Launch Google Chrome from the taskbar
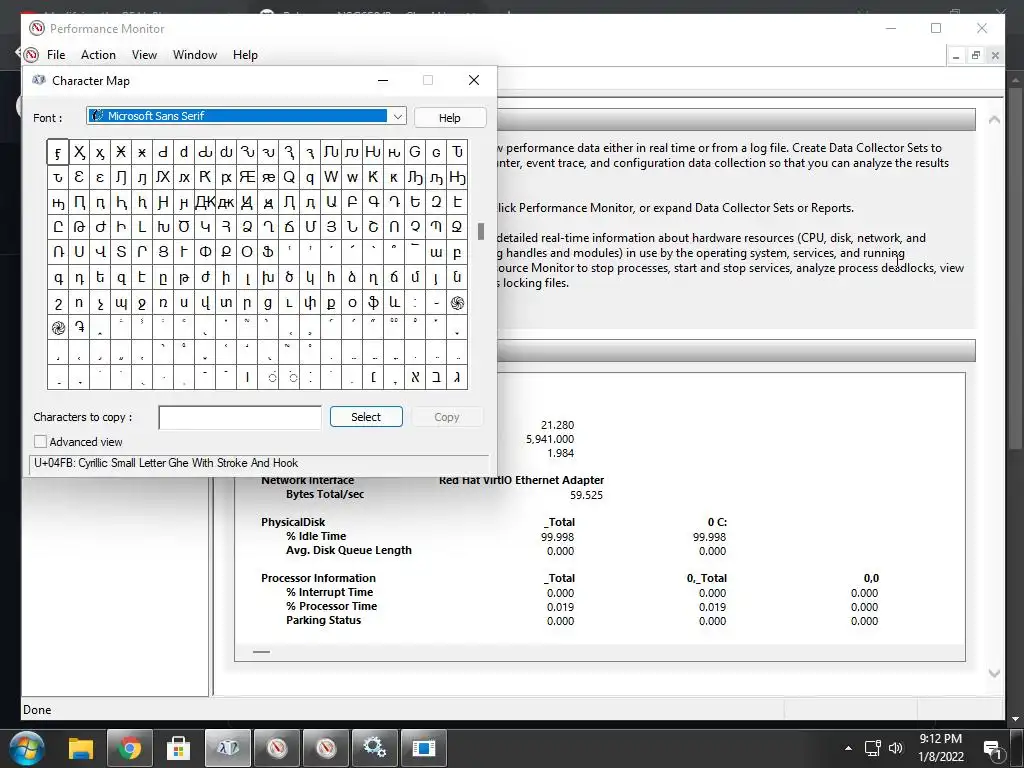Screen dimensions: 1024x768 click(x=129, y=748)
